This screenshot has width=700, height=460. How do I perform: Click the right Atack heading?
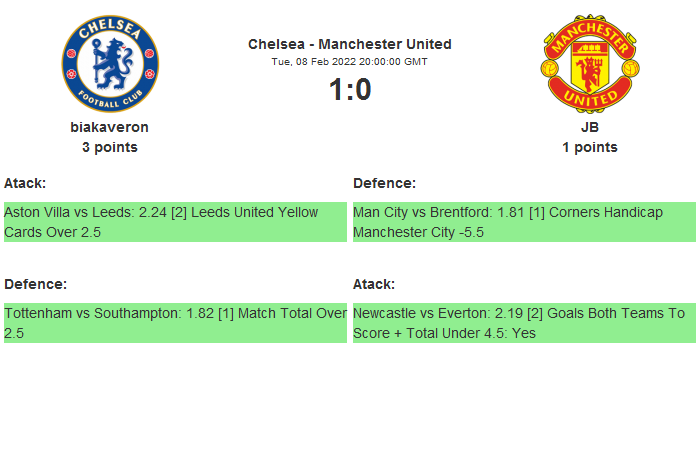(374, 284)
